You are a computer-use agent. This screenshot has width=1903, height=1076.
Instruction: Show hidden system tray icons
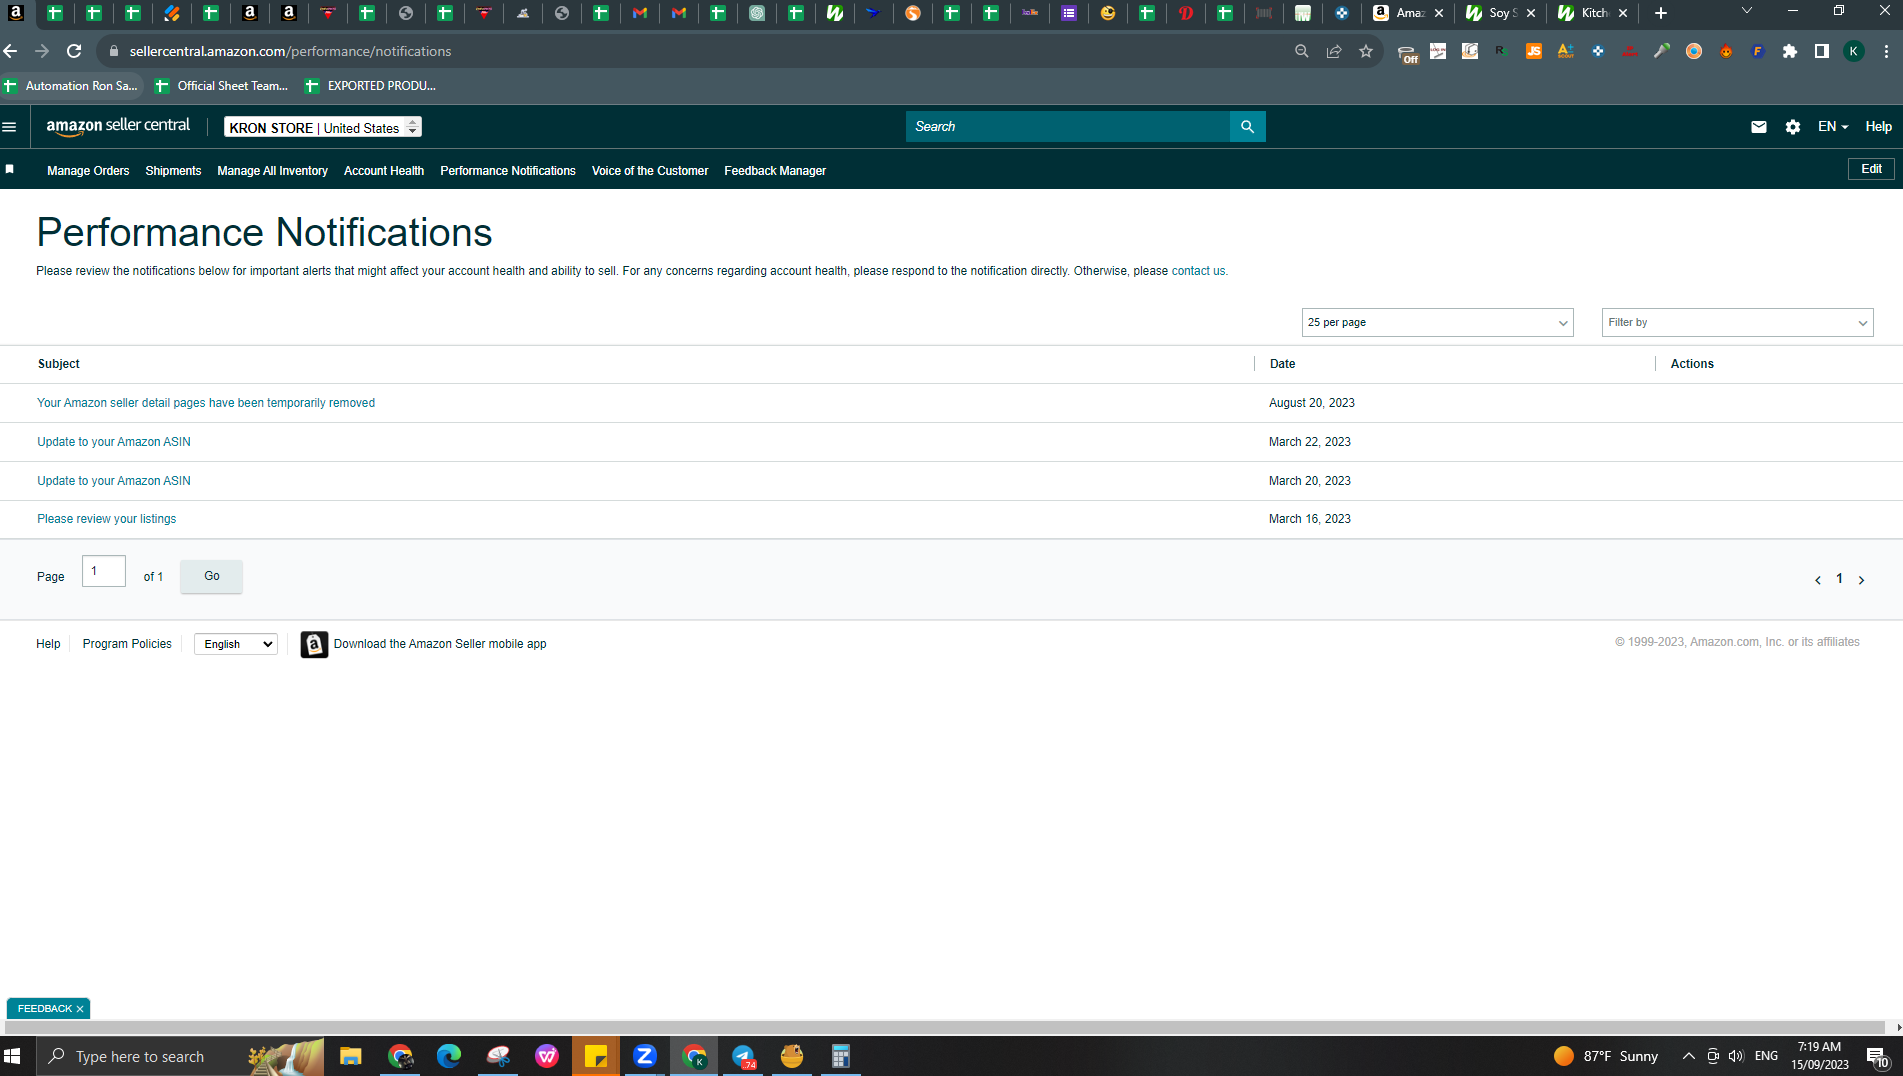click(1689, 1056)
